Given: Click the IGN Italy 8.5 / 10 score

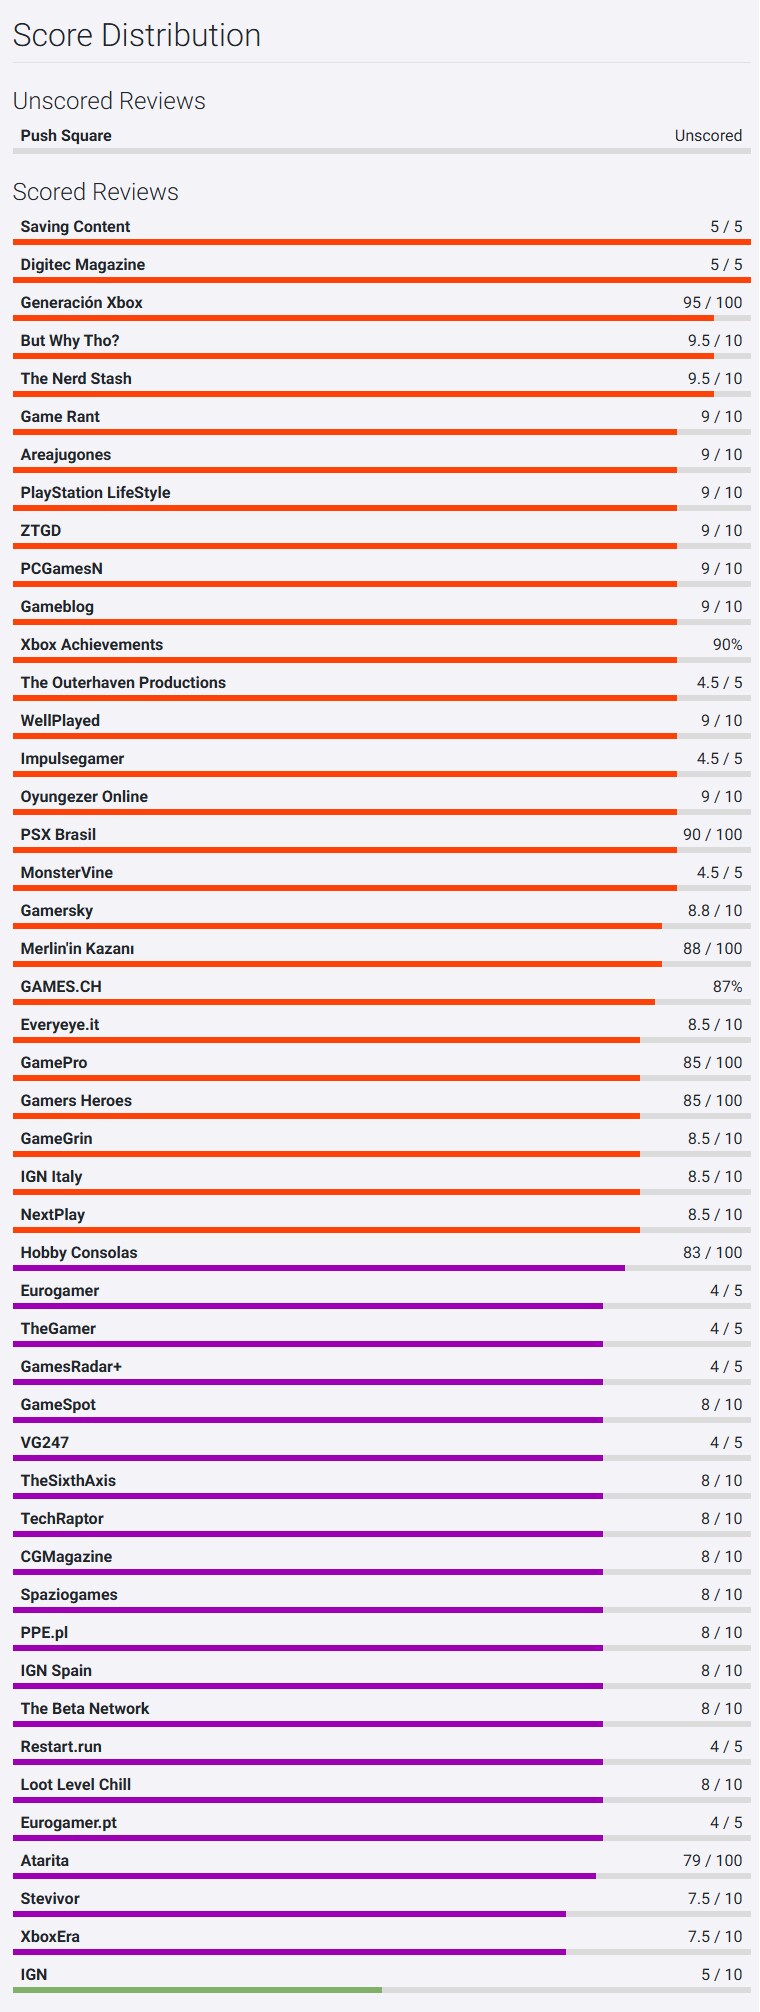Looking at the screenshot, I should (x=714, y=1177).
